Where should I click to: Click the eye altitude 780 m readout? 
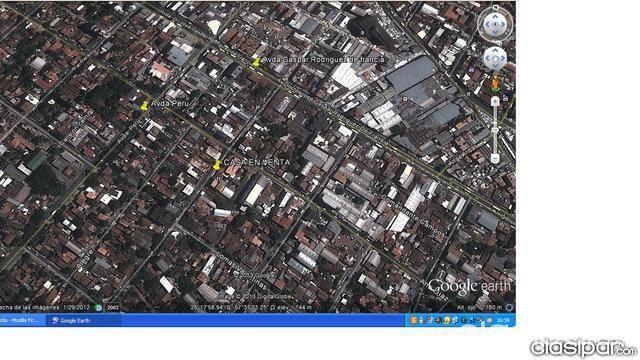479,307
